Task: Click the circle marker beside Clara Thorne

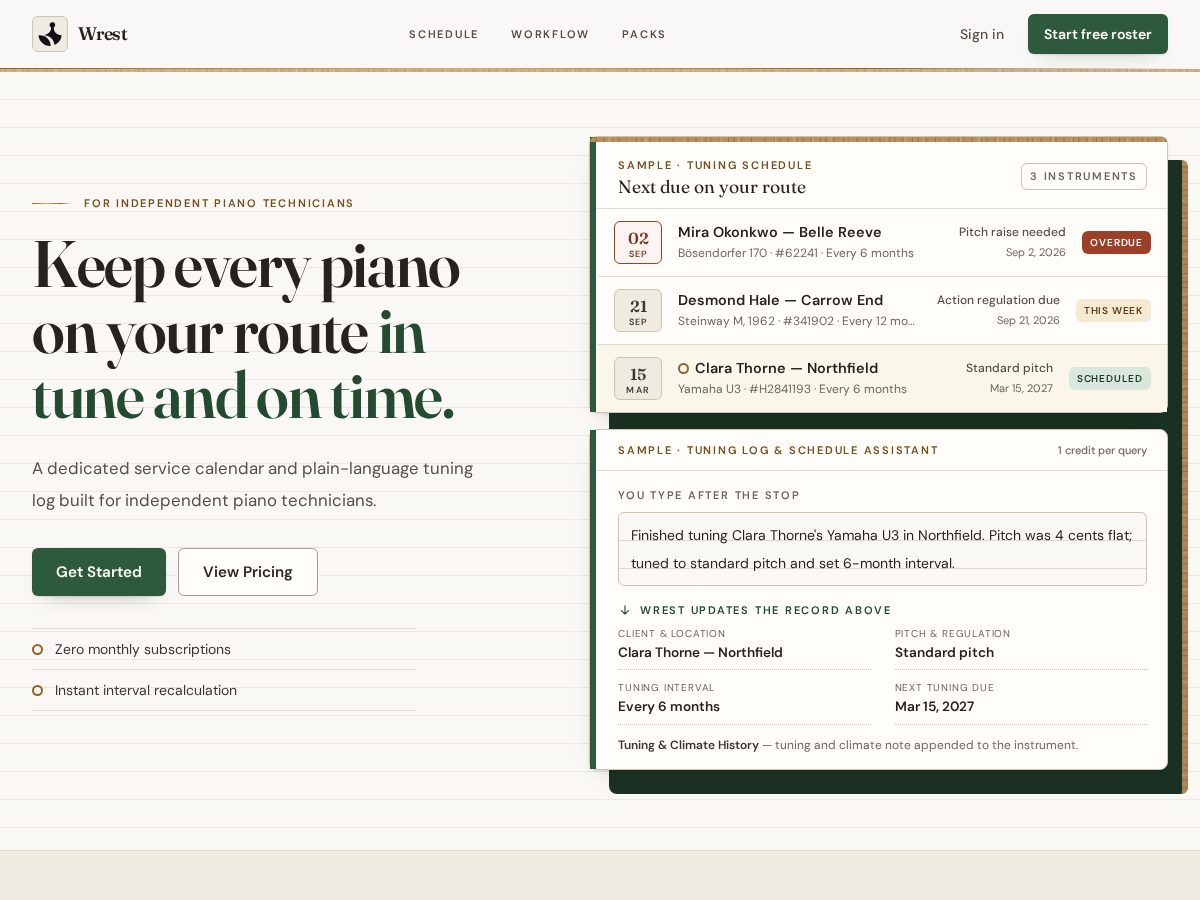Action: tap(684, 368)
